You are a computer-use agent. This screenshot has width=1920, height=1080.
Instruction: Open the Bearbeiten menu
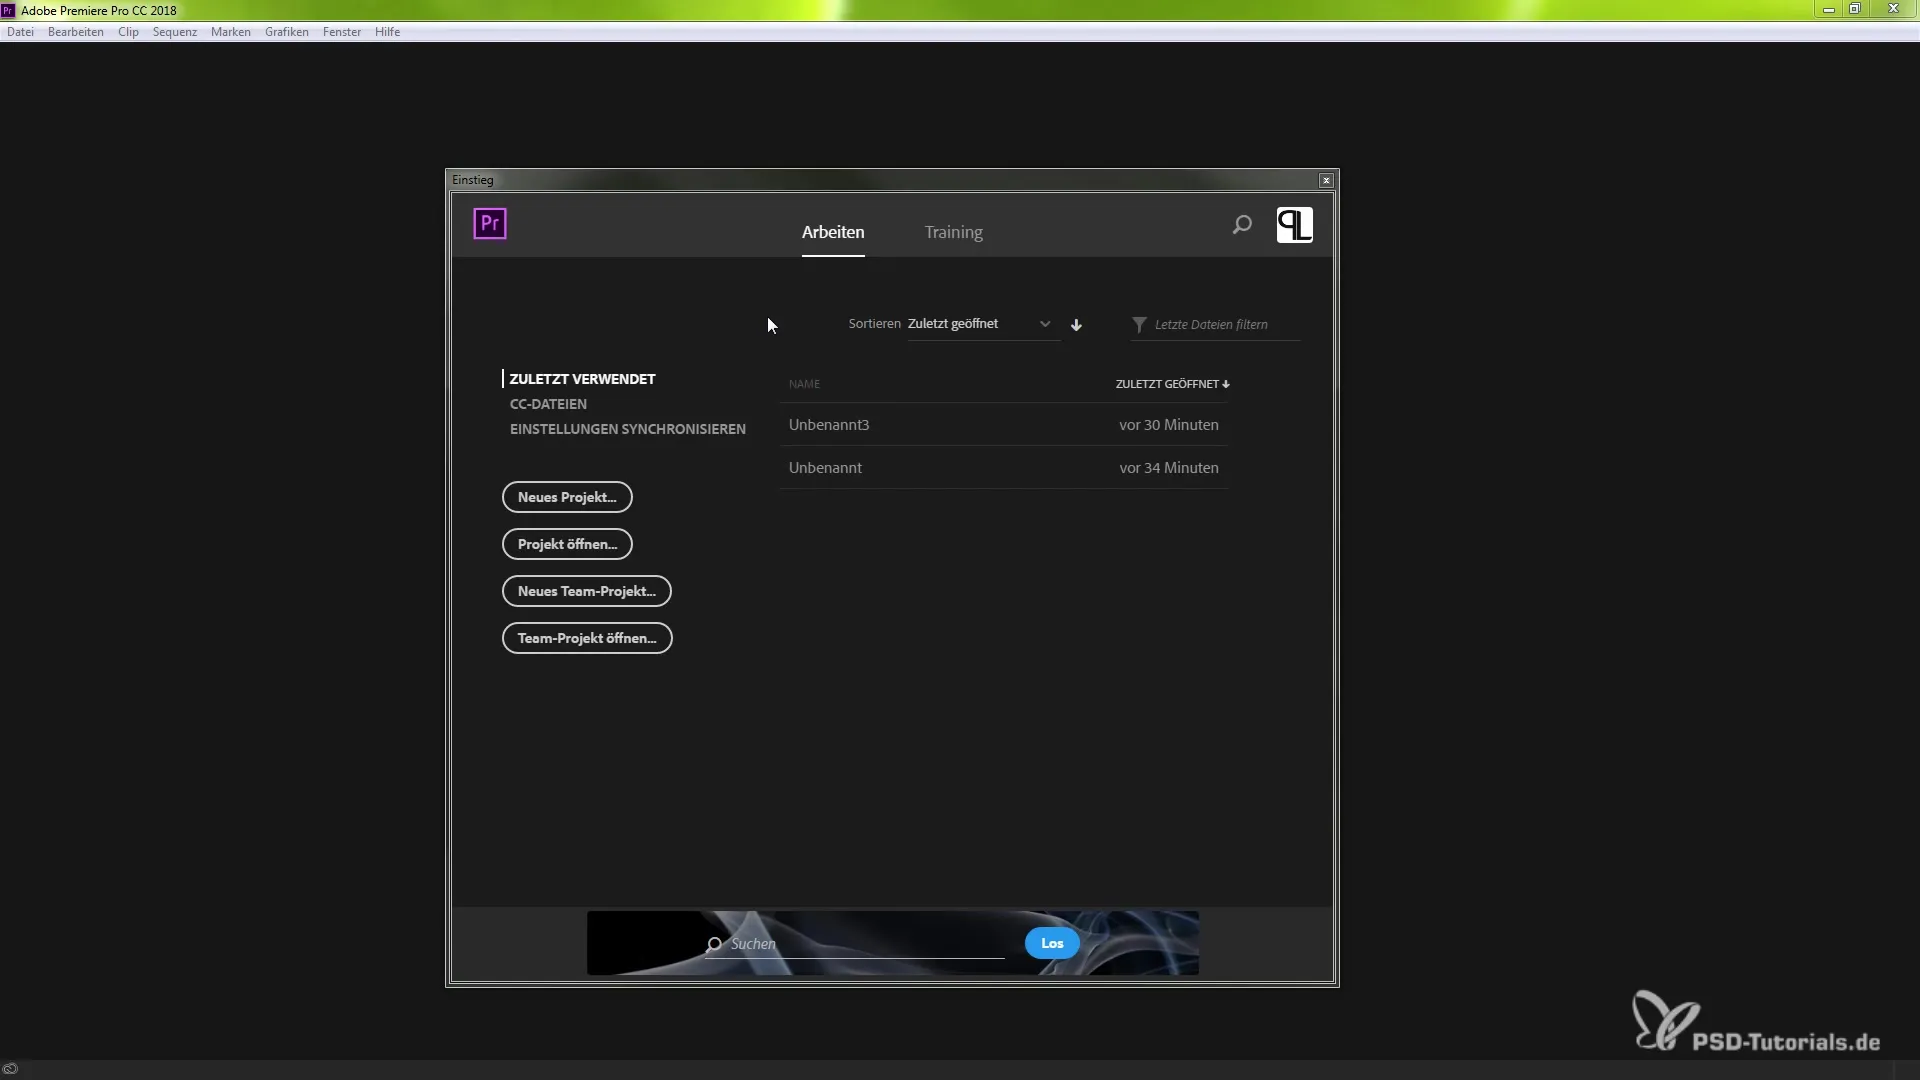[x=76, y=32]
